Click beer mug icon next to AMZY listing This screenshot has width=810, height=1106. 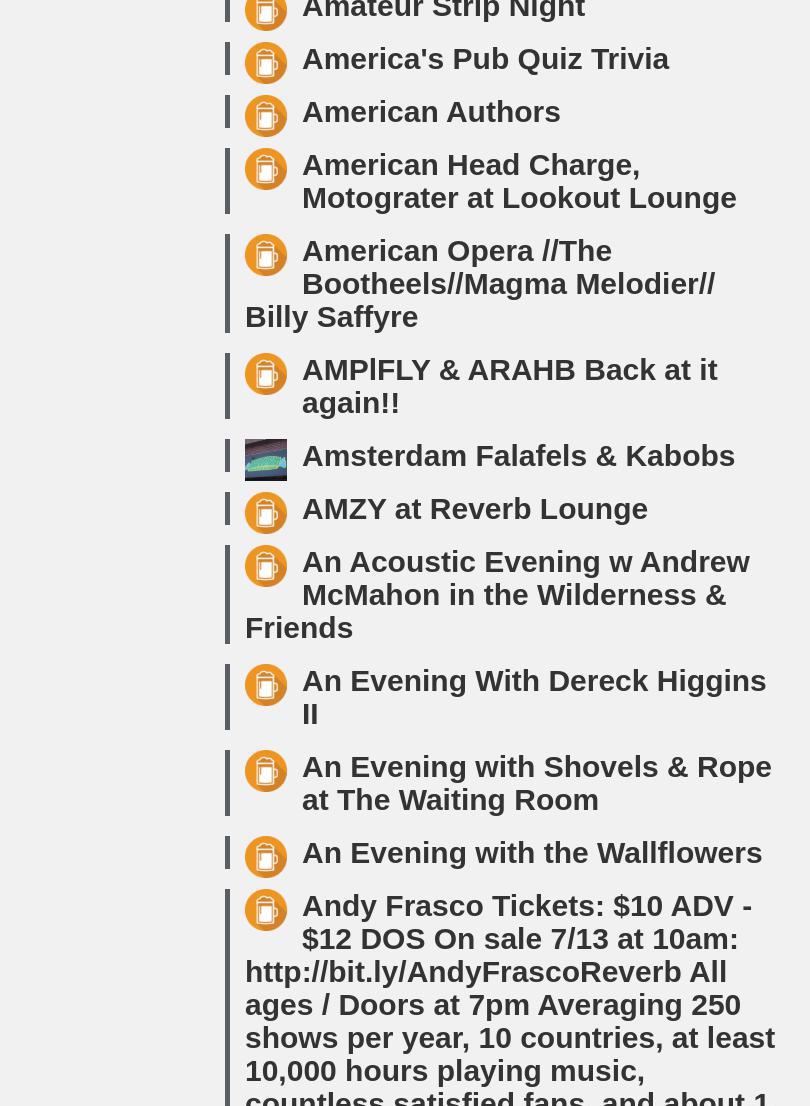pos(266,513)
